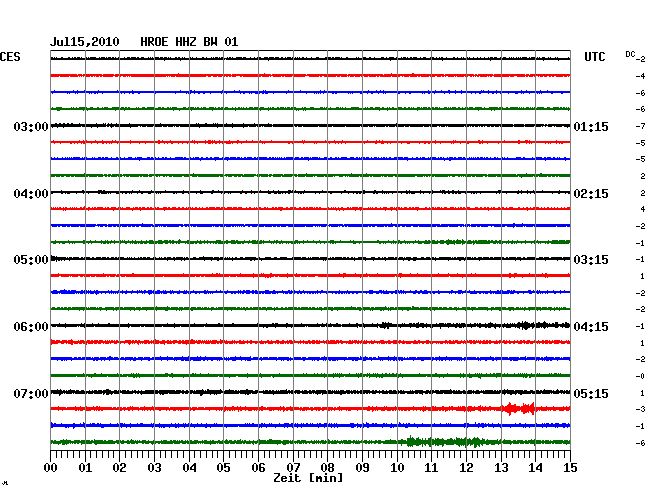This screenshot has height=494, width=650.
Task: Select minute tick label 15
Action: point(570,467)
